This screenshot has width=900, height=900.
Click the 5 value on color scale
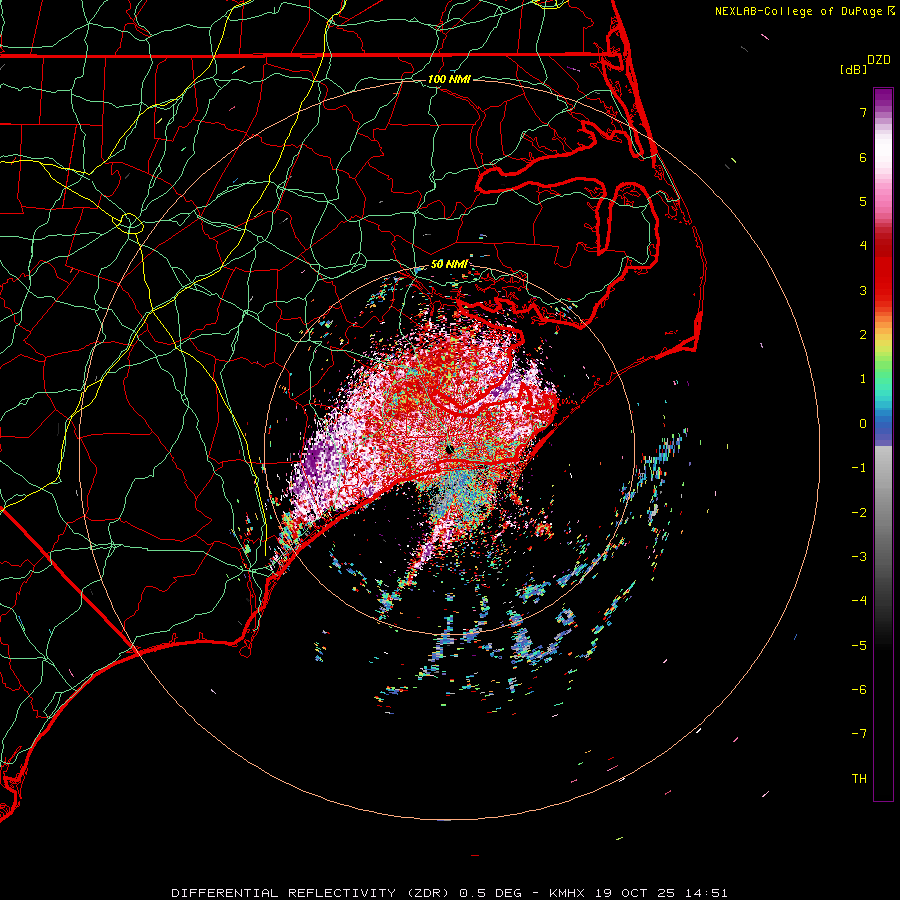[863, 201]
